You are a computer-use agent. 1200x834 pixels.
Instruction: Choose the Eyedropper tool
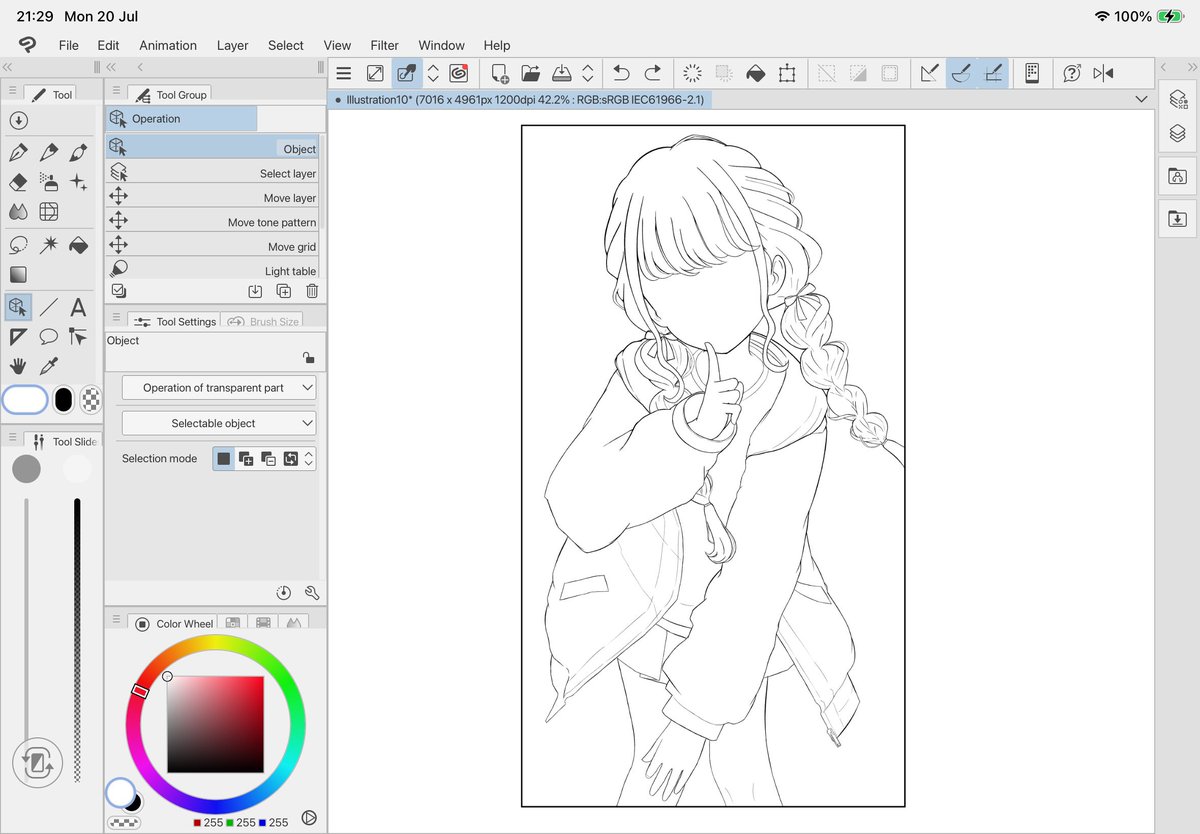point(48,366)
